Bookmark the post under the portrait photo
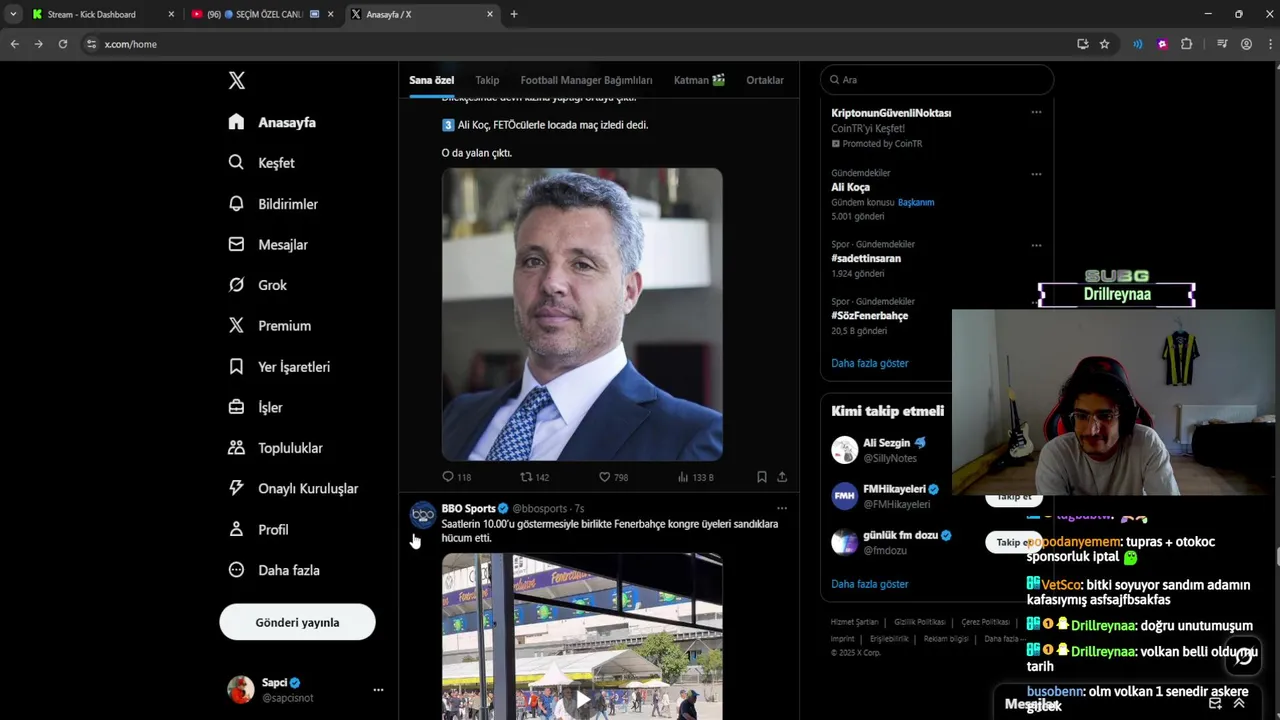 point(761,477)
